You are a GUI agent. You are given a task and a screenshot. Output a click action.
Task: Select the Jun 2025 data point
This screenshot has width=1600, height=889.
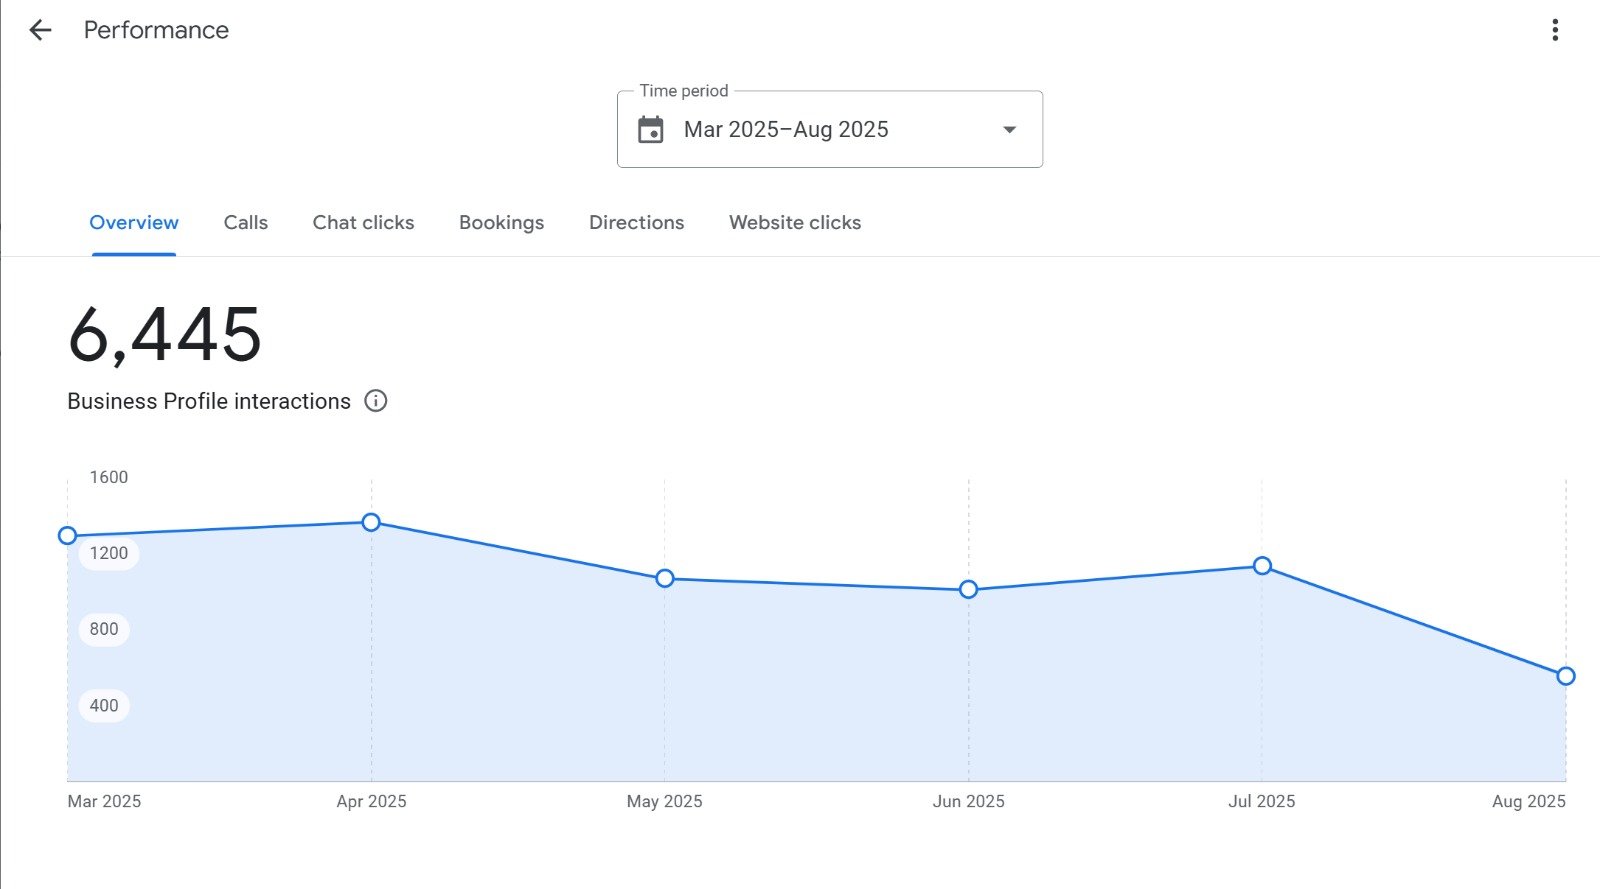(x=968, y=590)
